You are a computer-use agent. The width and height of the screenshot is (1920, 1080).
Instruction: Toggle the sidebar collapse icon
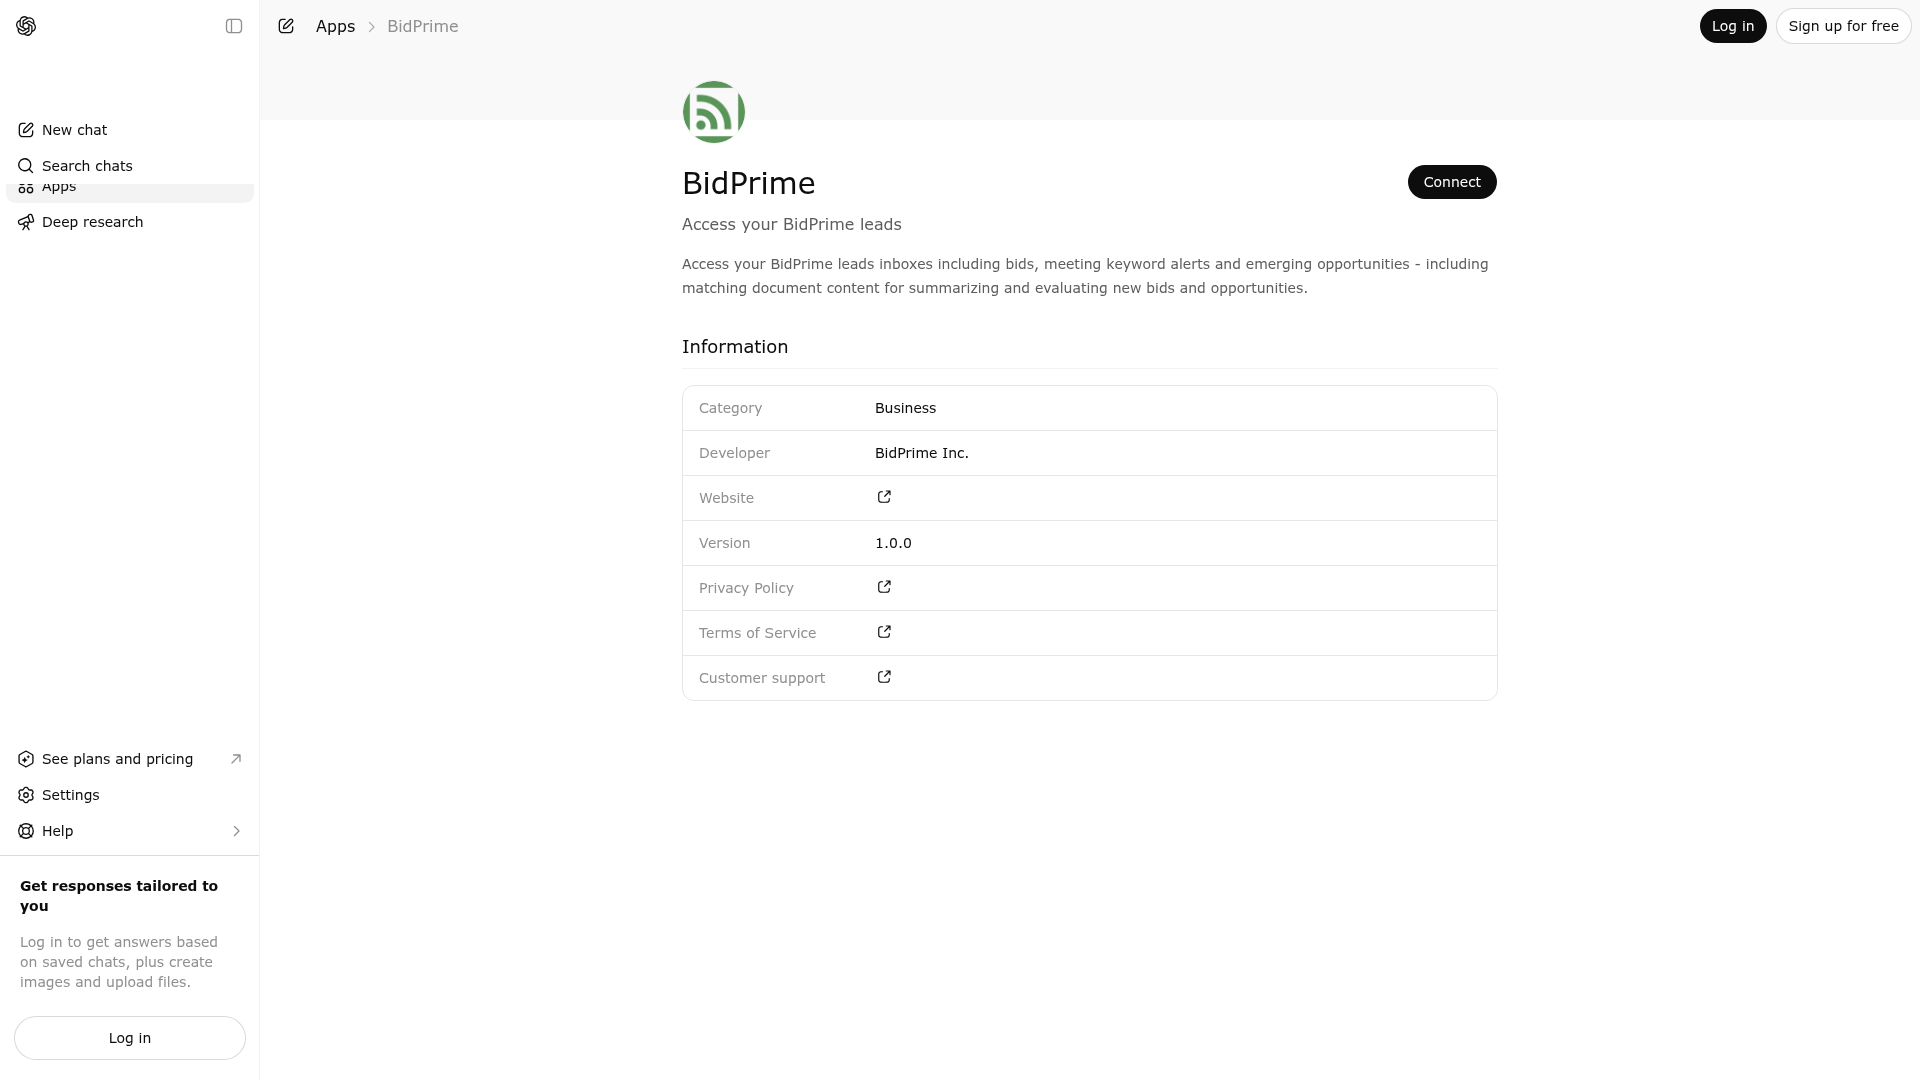coord(234,26)
